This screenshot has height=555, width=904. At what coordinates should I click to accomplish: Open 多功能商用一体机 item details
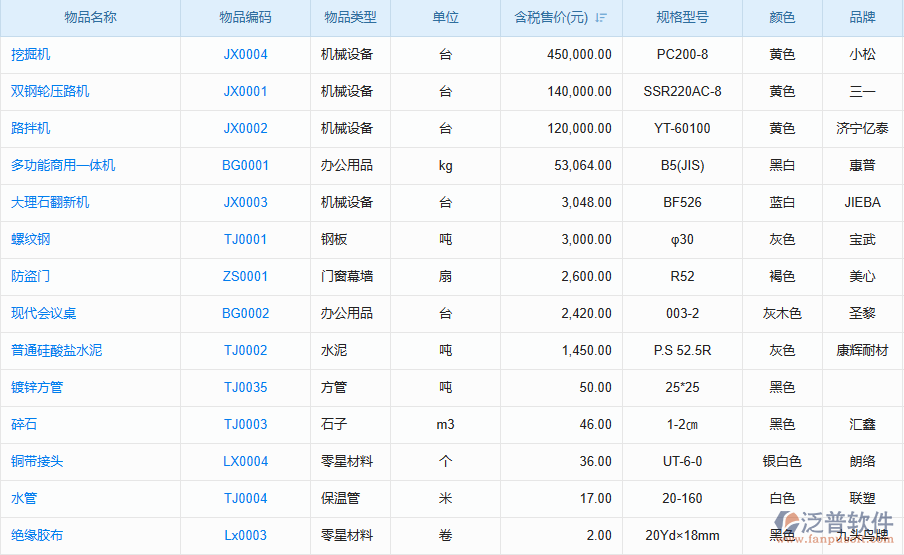pyautogui.click(x=63, y=166)
